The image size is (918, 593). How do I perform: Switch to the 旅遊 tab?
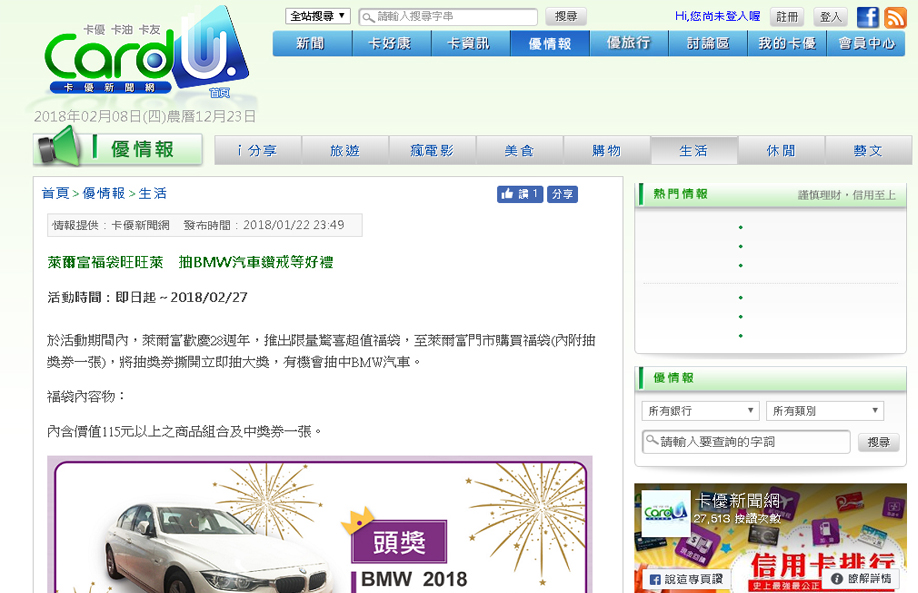point(345,150)
